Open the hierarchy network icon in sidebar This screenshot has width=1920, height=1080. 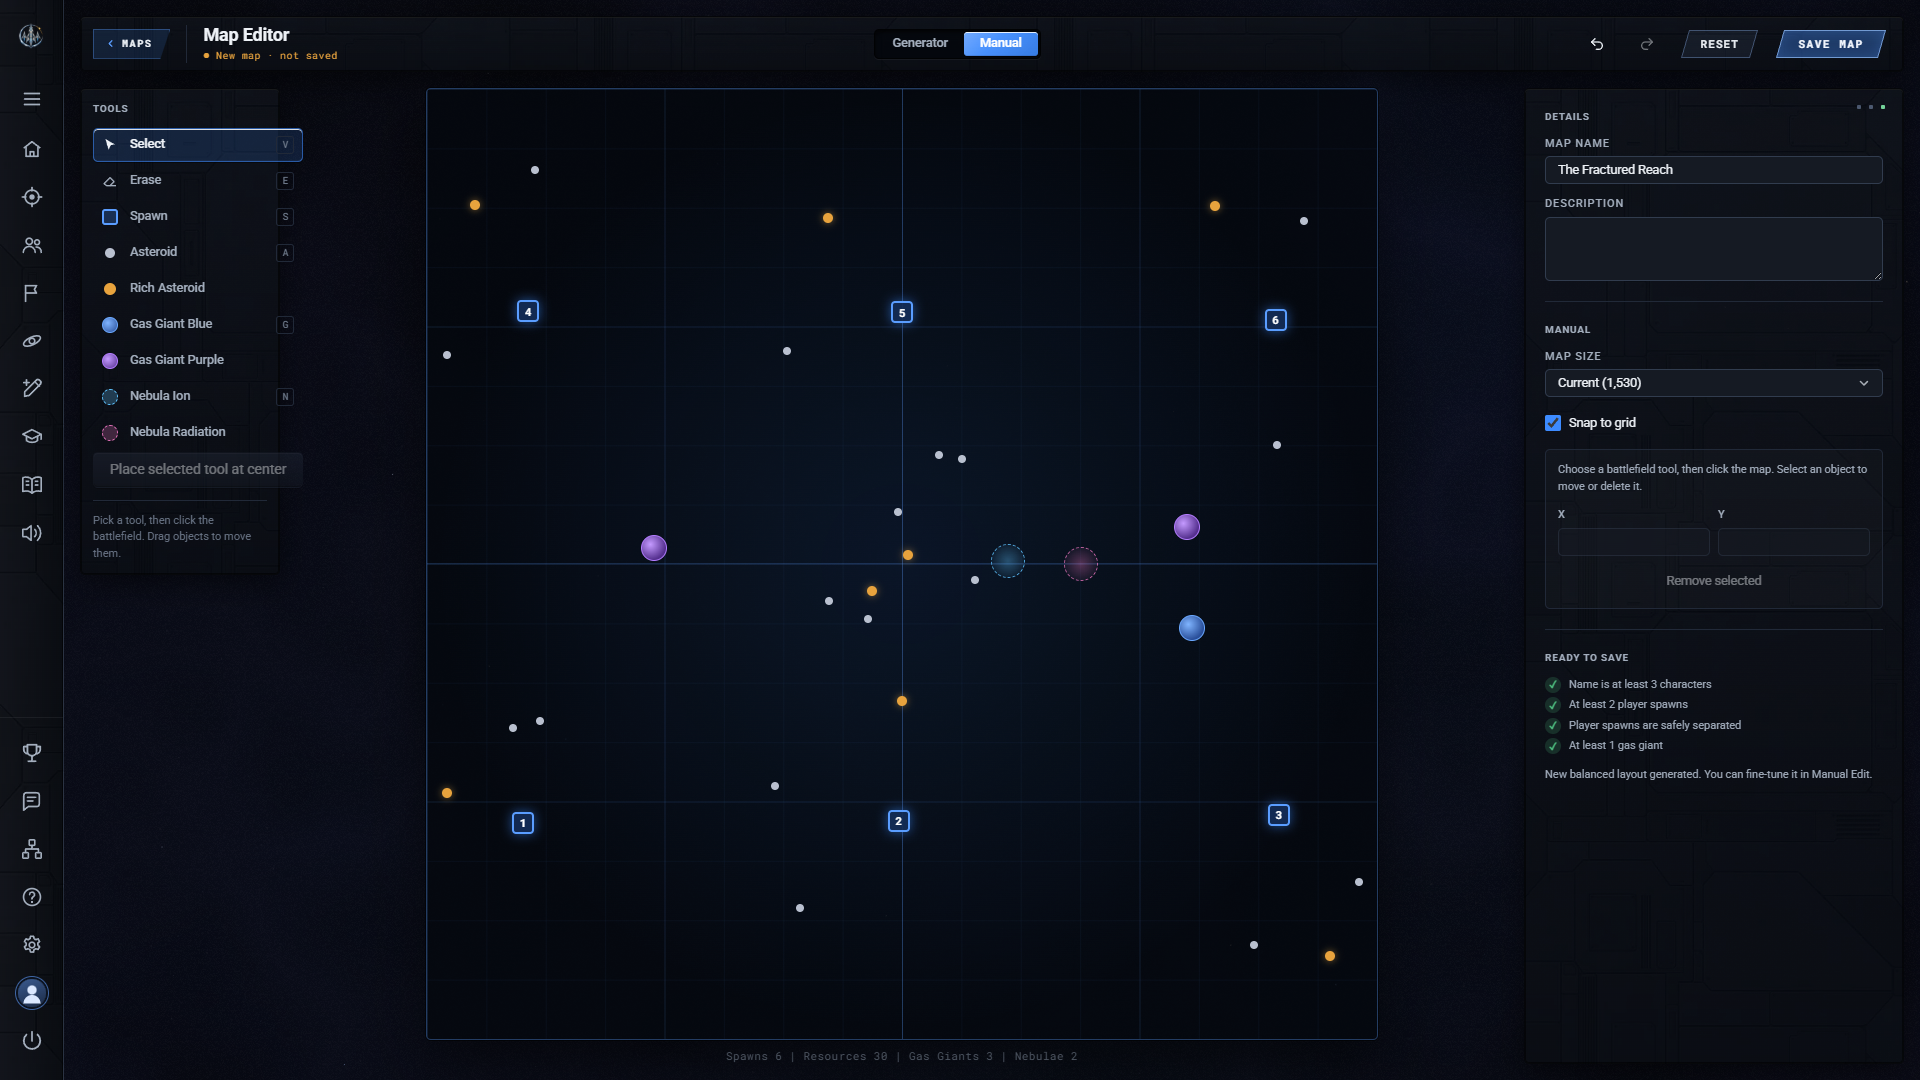(32, 849)
